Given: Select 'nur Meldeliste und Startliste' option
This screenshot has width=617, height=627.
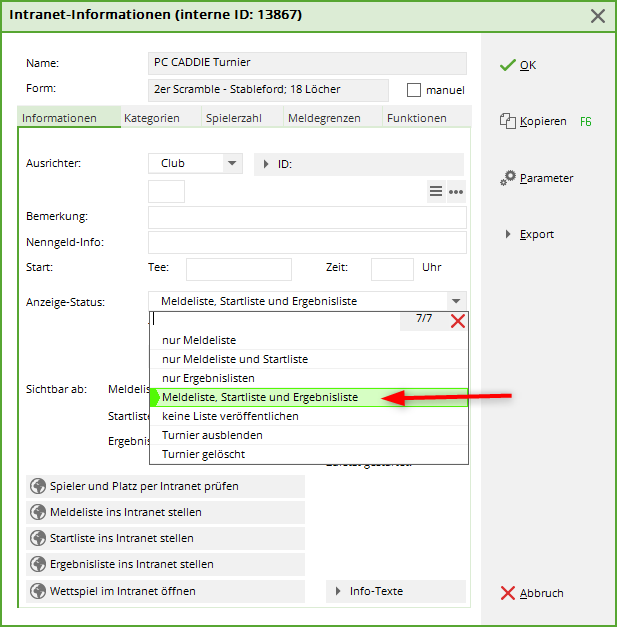Looking at the screenshot, I should pyautogui.click(x=309, y=359).
